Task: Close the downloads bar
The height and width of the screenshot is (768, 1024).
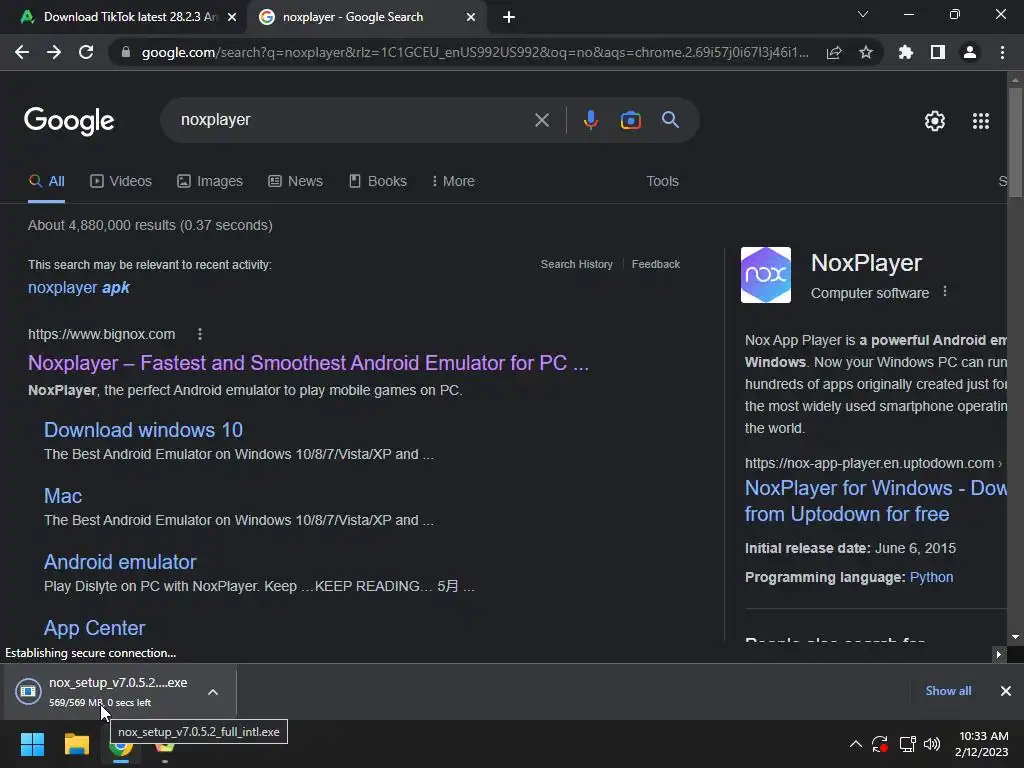Action: (1006, 691)
